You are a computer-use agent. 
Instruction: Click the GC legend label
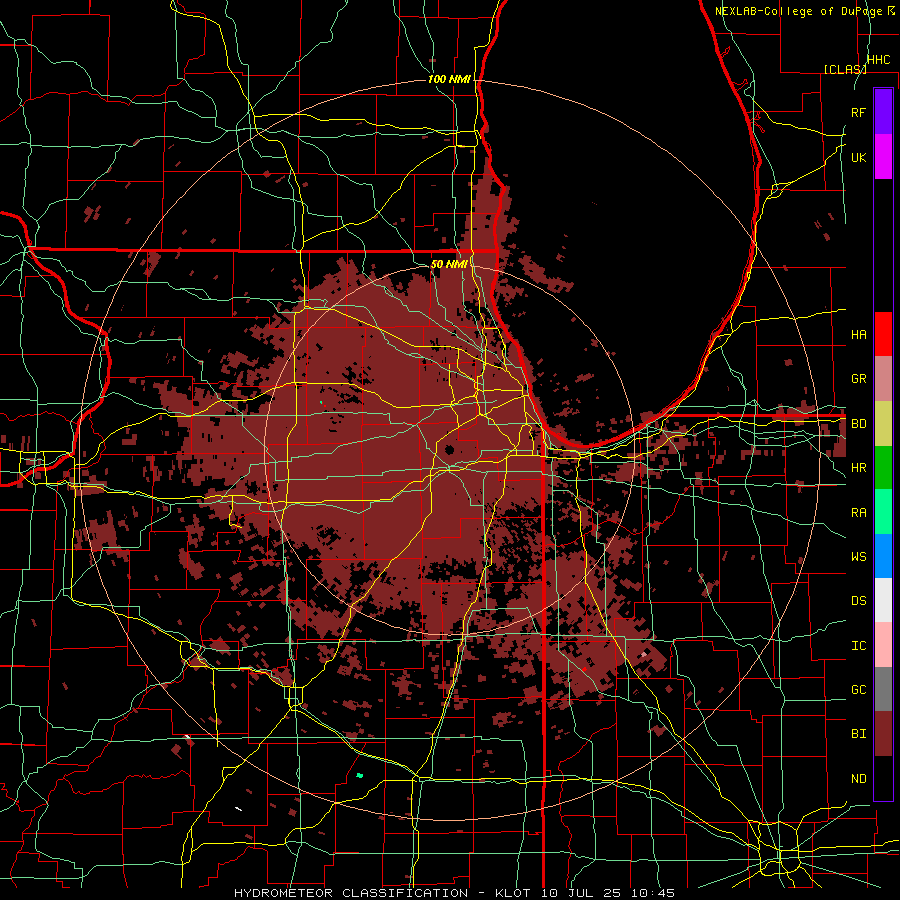[858, 690]
